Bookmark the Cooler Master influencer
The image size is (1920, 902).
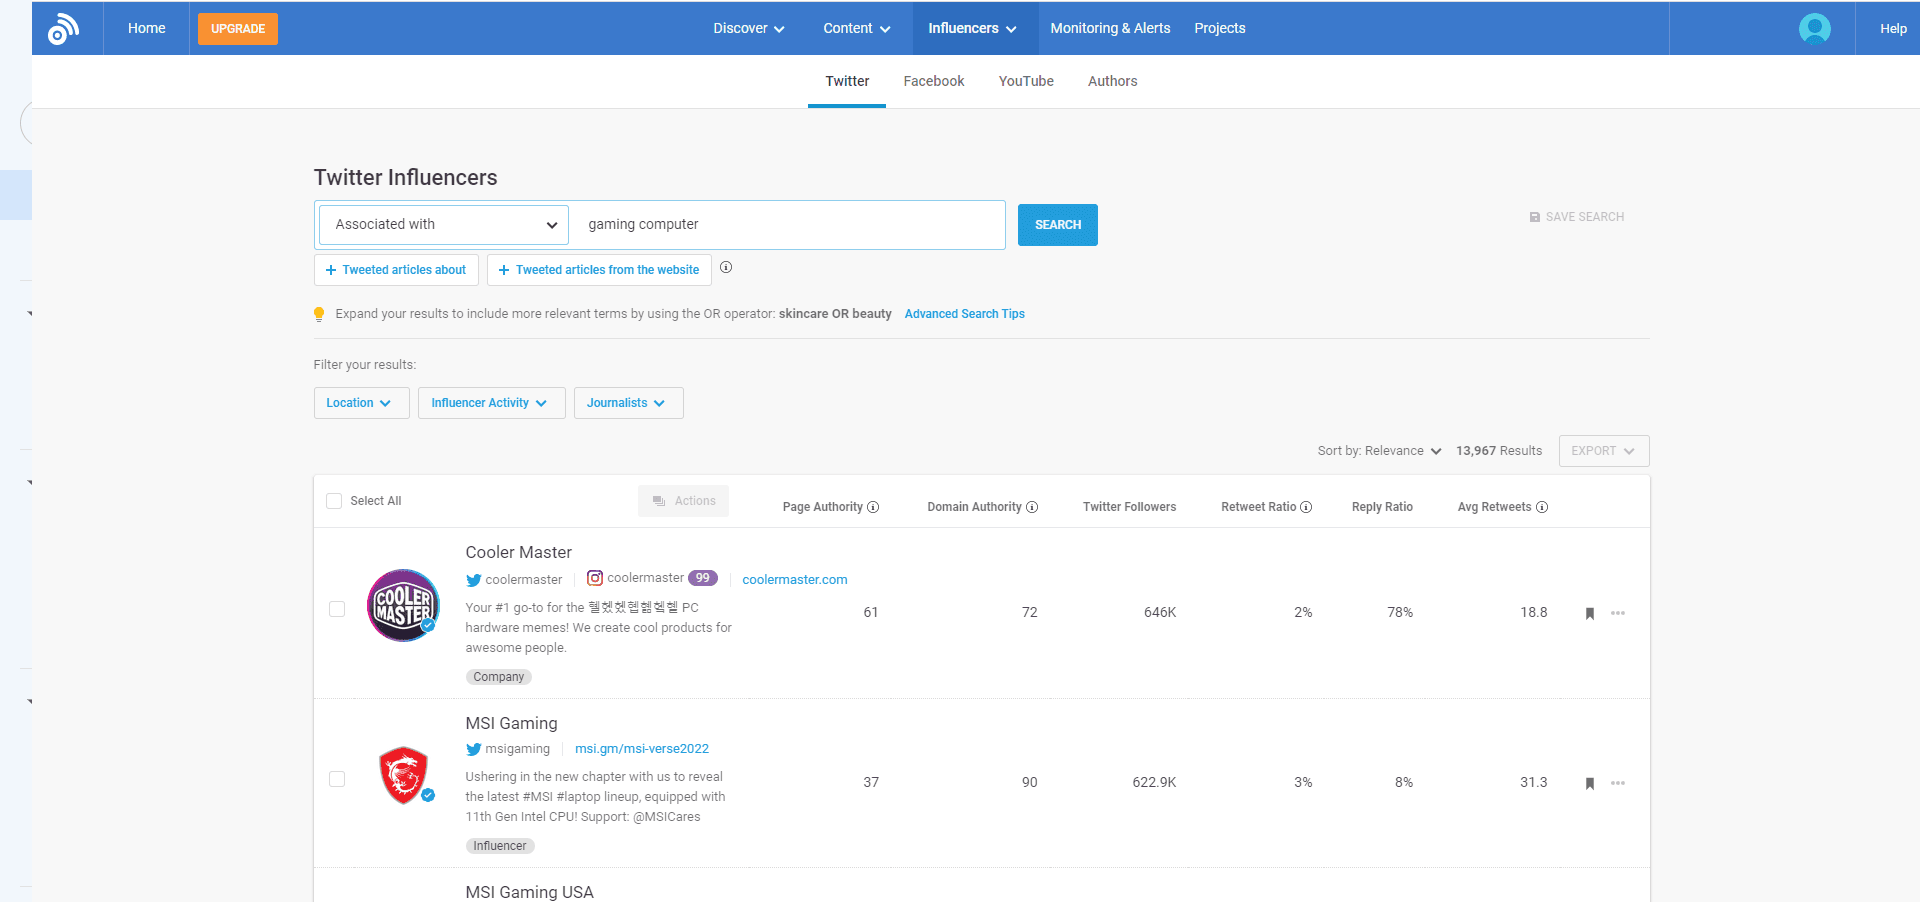coord(1590,613)
